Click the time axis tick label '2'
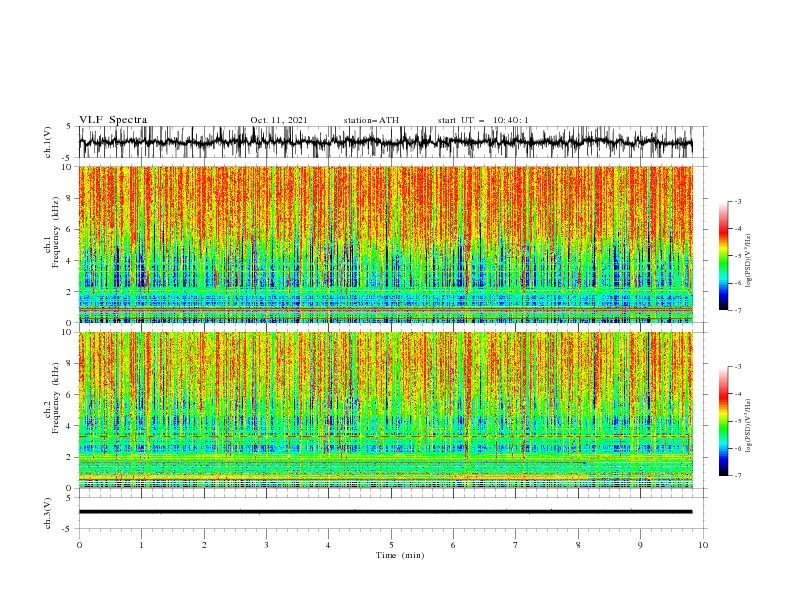This screenshot has width=792, height=612. pyautogui.click(x=204, y=545)
